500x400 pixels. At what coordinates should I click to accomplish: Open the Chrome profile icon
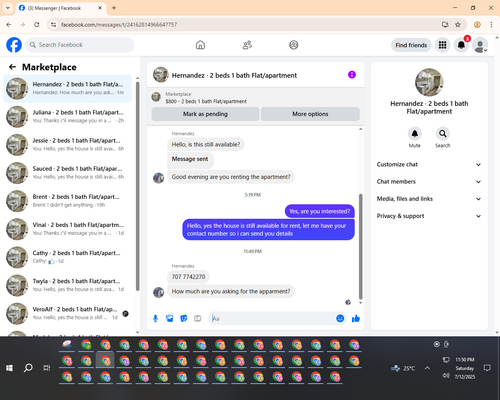[x=477, y=25]
